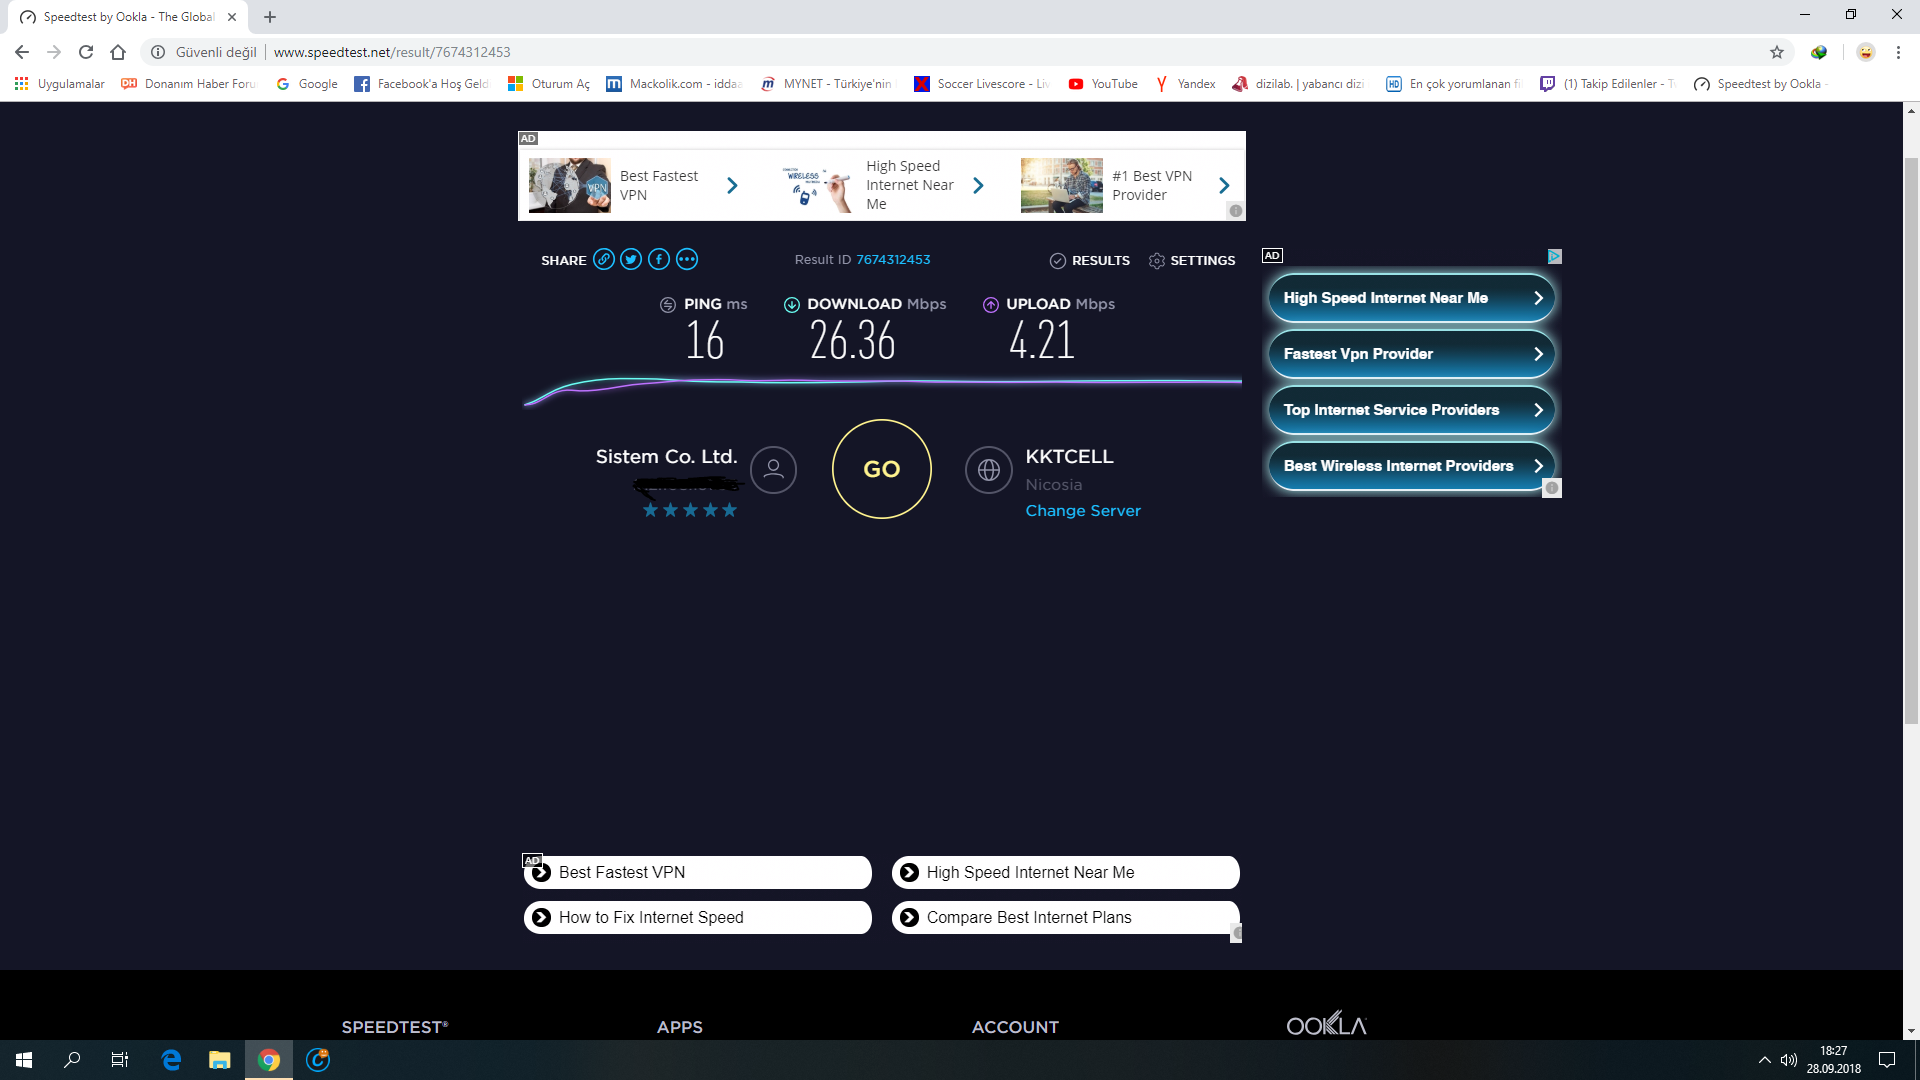Open SETTINGS with the gear icon
The height and width of the screenshot is (1080, 1920).
click(1192, 260)
